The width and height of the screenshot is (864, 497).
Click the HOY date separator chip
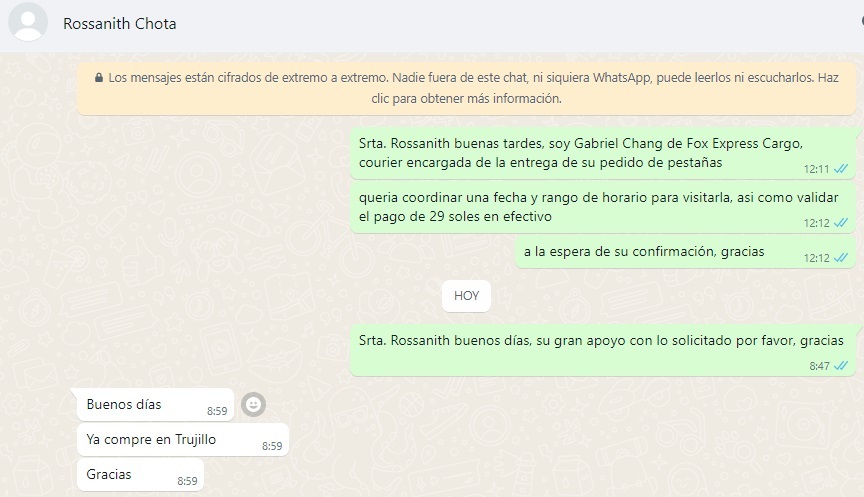pos(466,296)
